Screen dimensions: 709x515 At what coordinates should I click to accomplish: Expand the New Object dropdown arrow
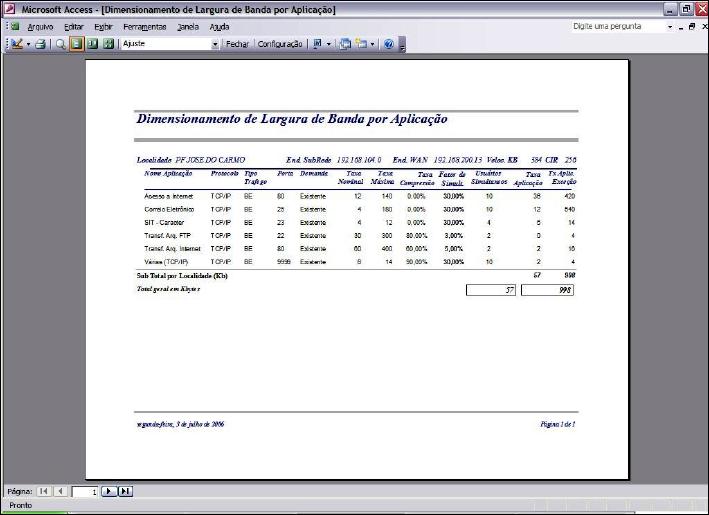point(372,44)
